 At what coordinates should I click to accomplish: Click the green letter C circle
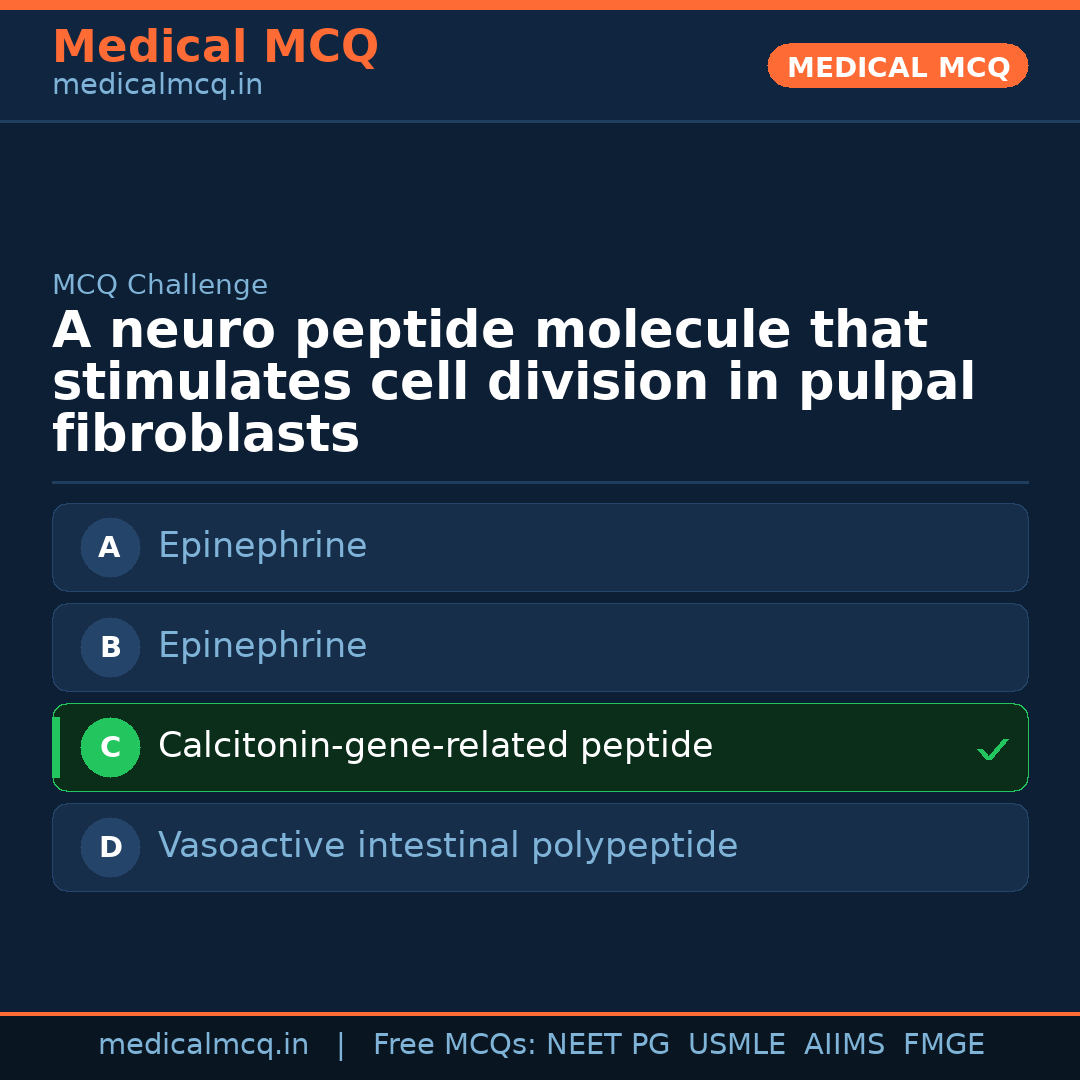coord(110,747)
